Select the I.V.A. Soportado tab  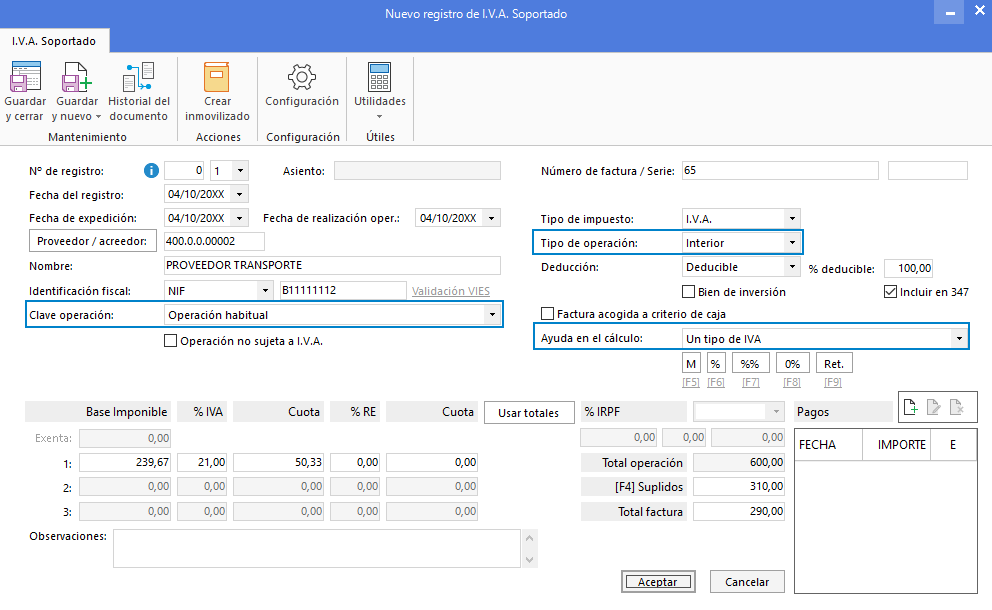54,41
